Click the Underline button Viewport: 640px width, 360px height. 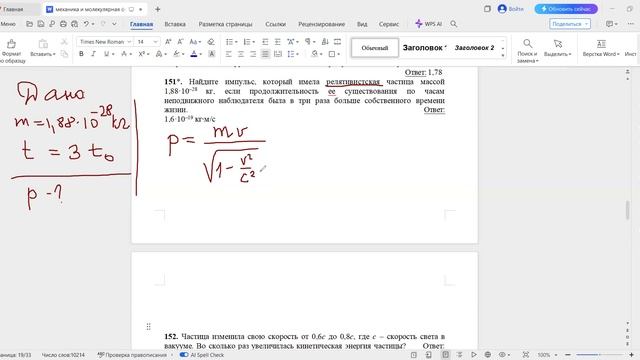tap(107, 54)
